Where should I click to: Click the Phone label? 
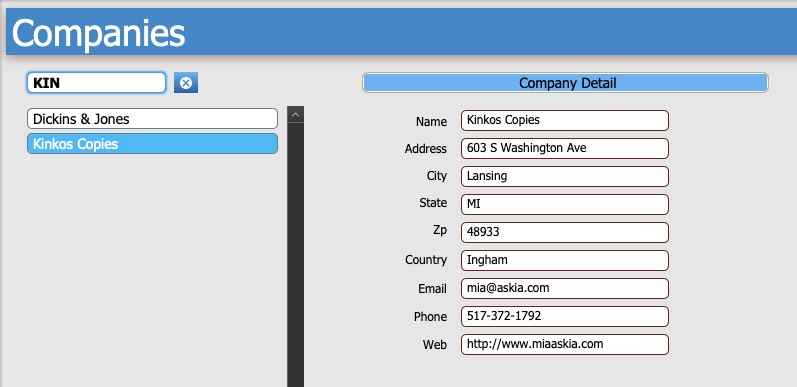coord(431,317)
